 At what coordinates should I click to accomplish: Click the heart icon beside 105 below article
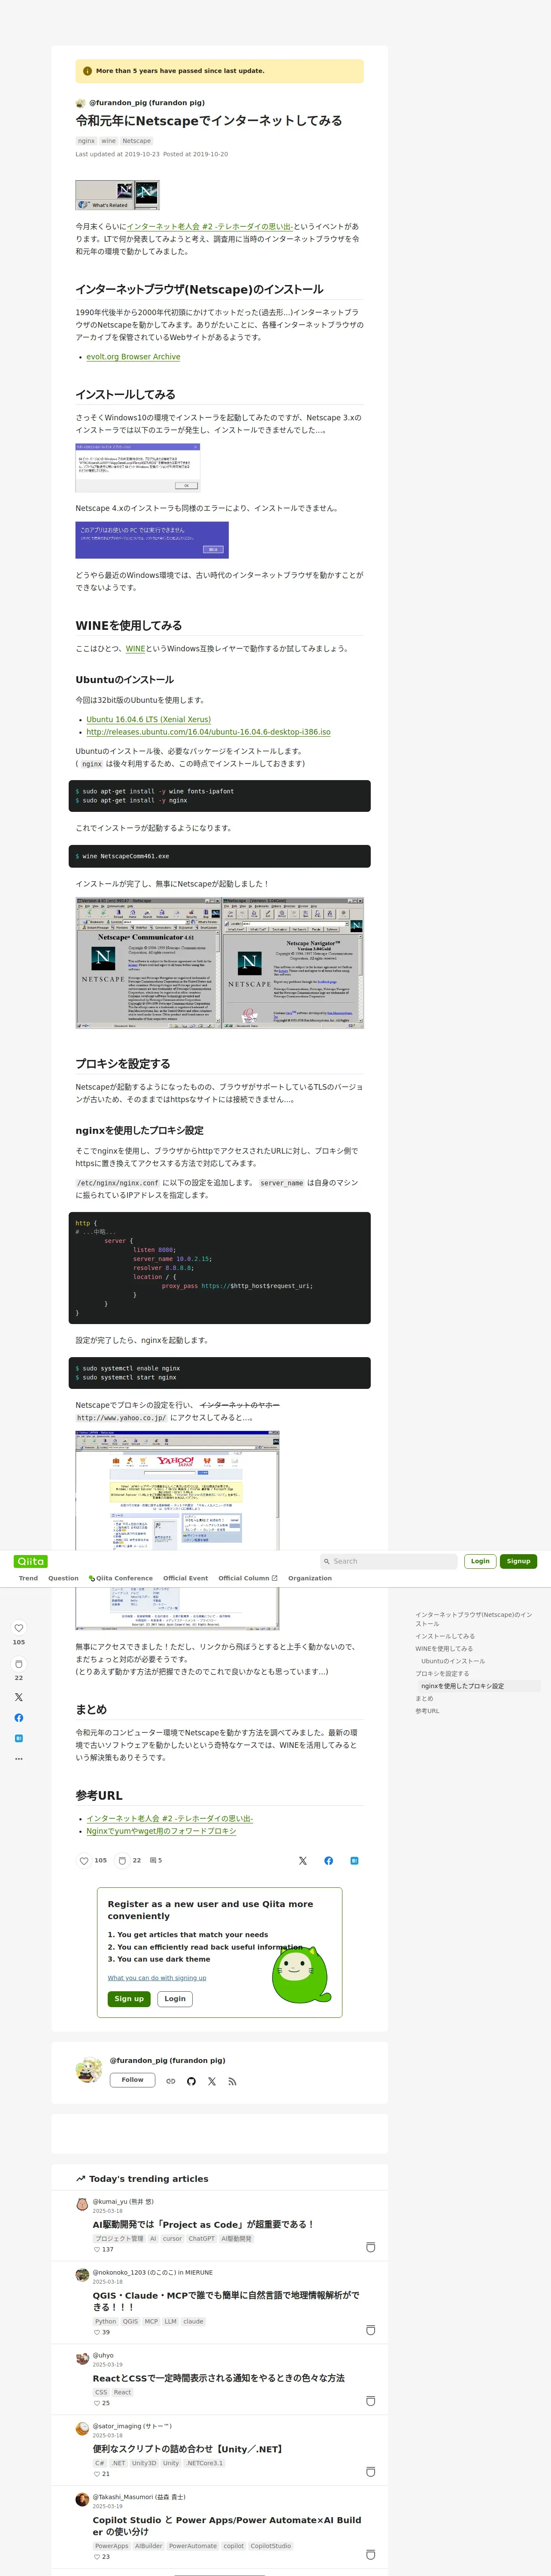(x=84, y=1861)
